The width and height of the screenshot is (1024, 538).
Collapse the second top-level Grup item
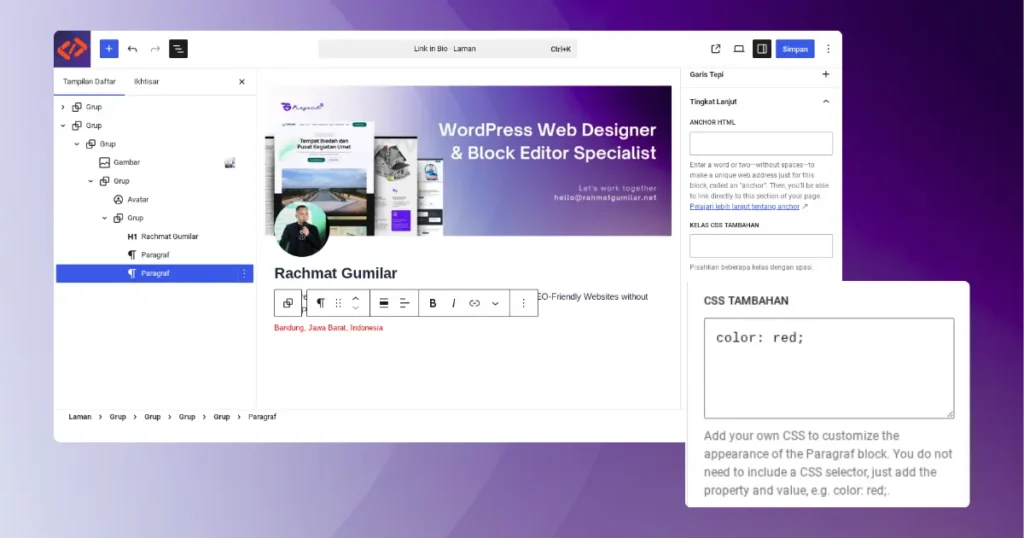(x=63, y=125)
